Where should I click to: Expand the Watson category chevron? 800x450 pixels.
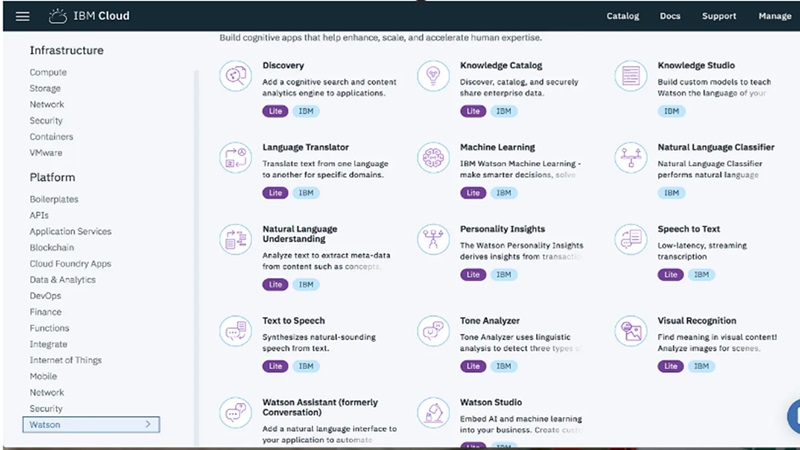pos(148,425)
